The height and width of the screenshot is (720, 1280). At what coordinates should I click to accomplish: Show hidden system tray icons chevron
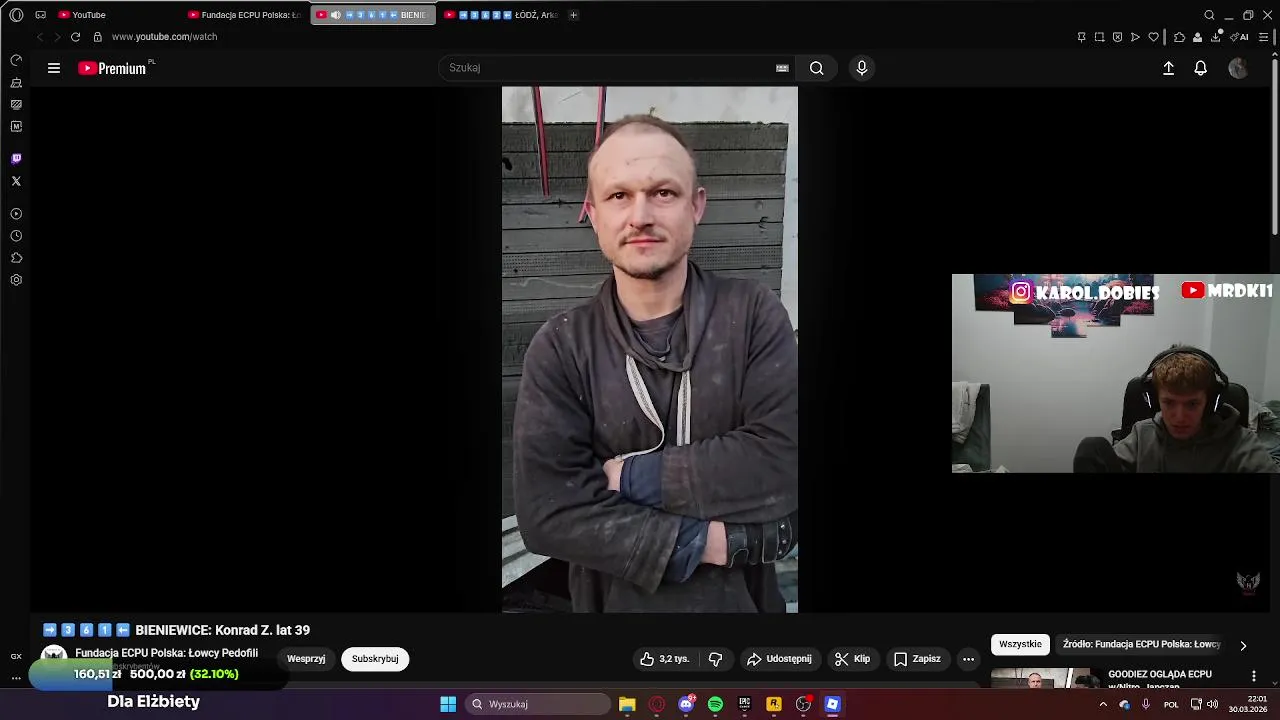click(1103, 704)
